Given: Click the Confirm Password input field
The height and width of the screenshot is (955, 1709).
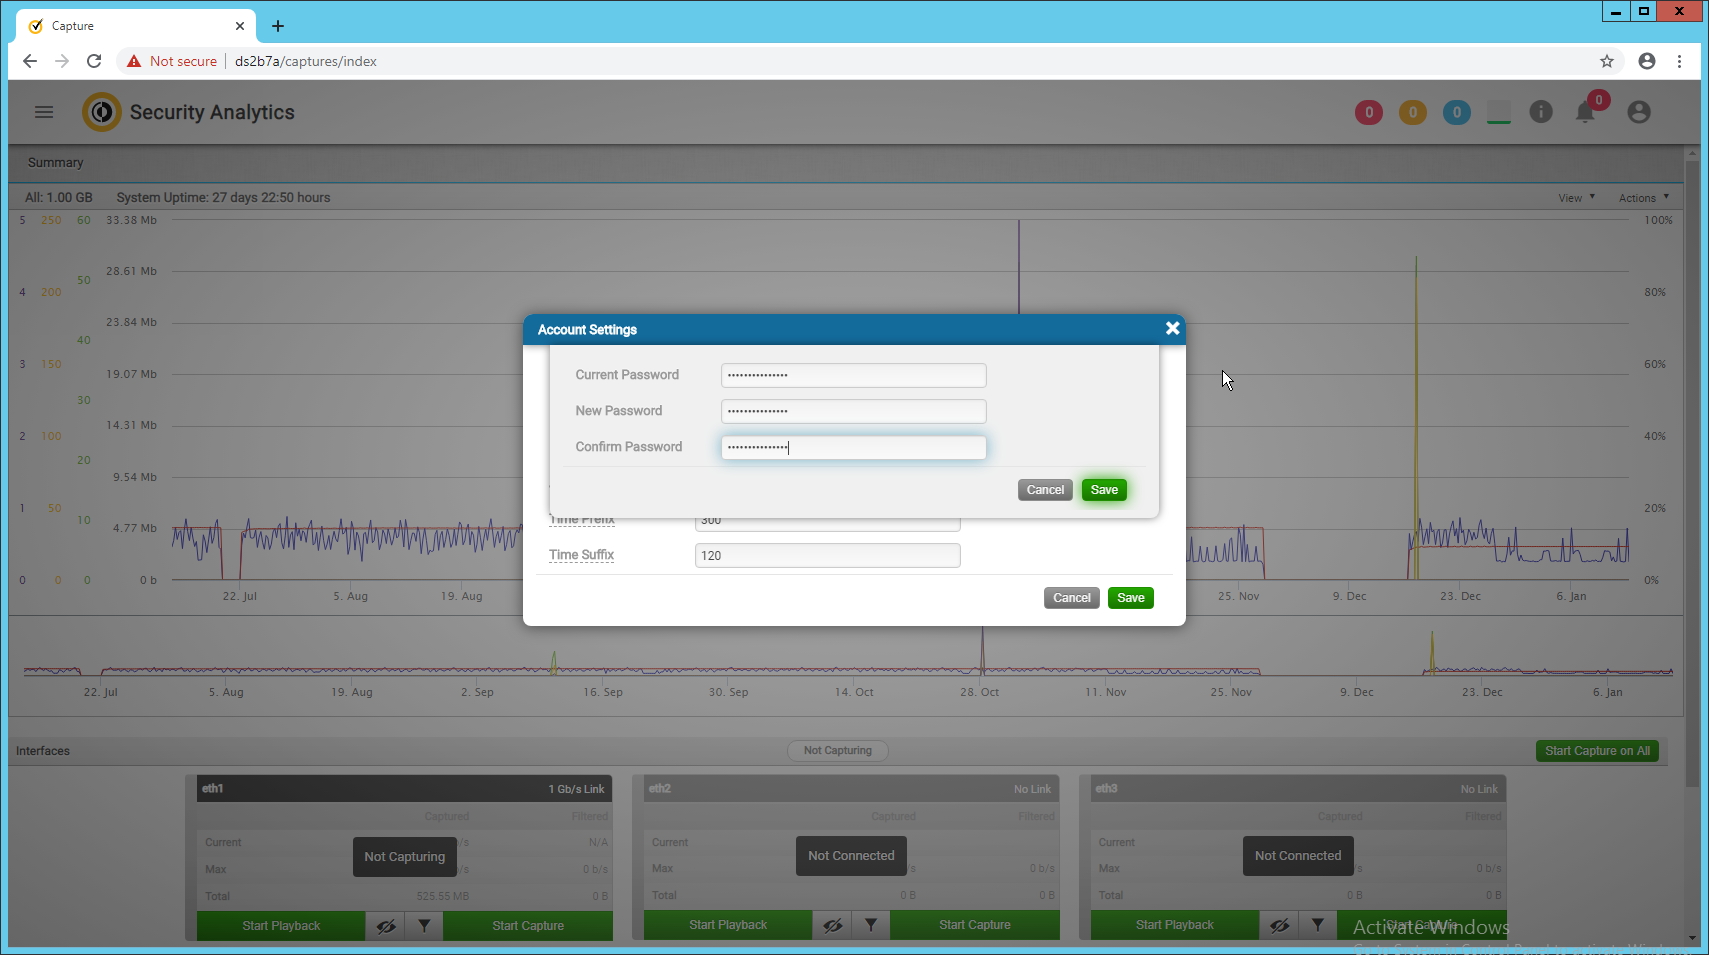Looking at the screenshot, I should [x=853, y=448].
